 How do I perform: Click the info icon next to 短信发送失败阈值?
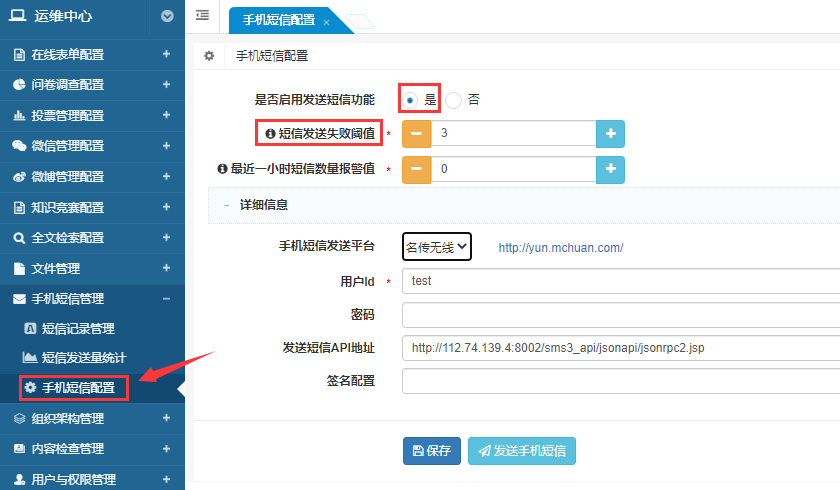coord(269,132)
